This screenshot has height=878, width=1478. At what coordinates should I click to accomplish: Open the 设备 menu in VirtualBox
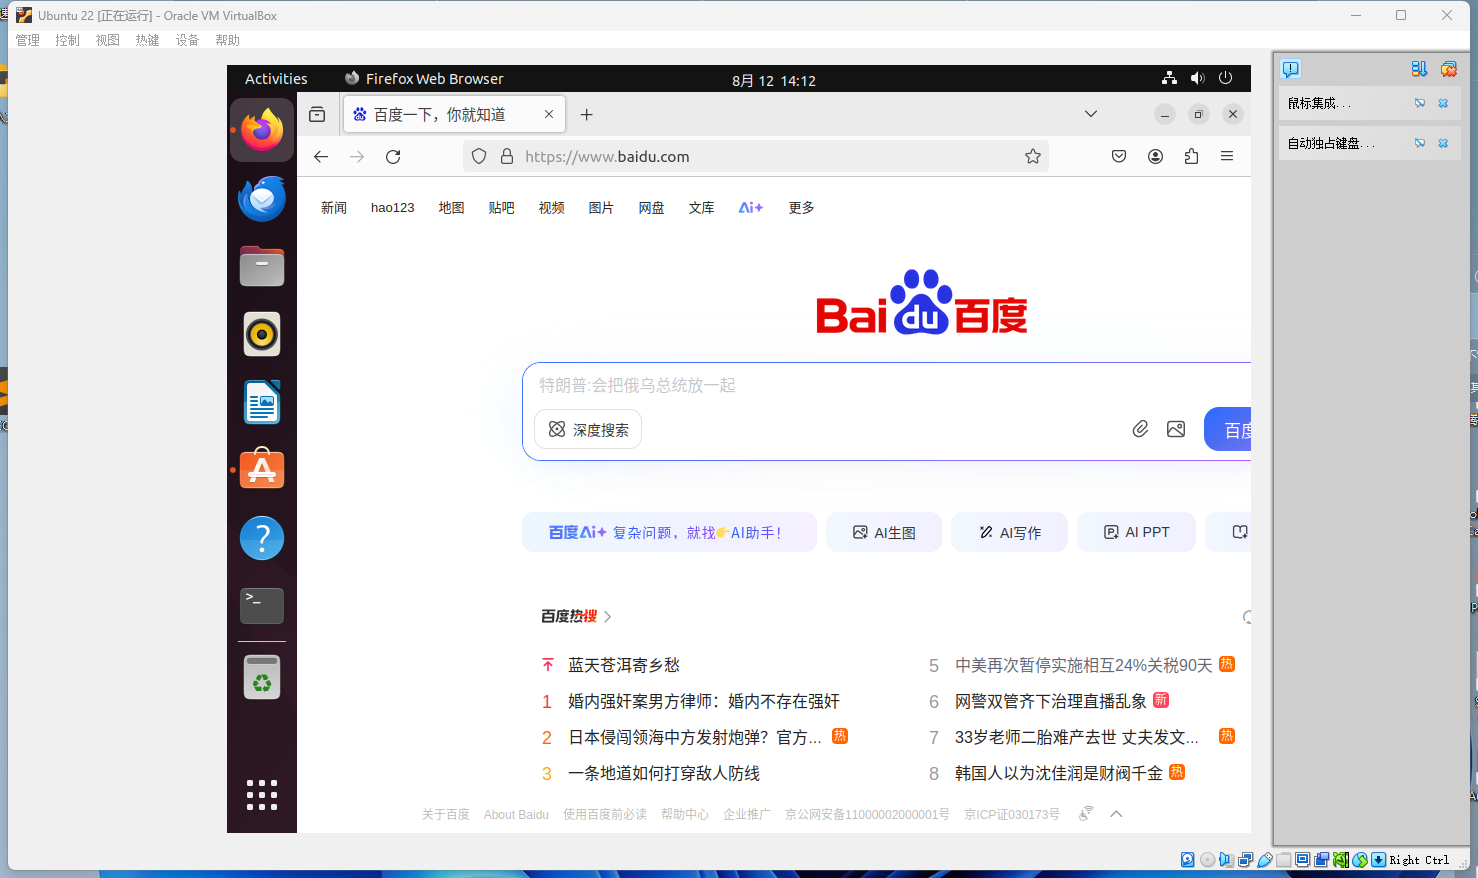(187, 40)
